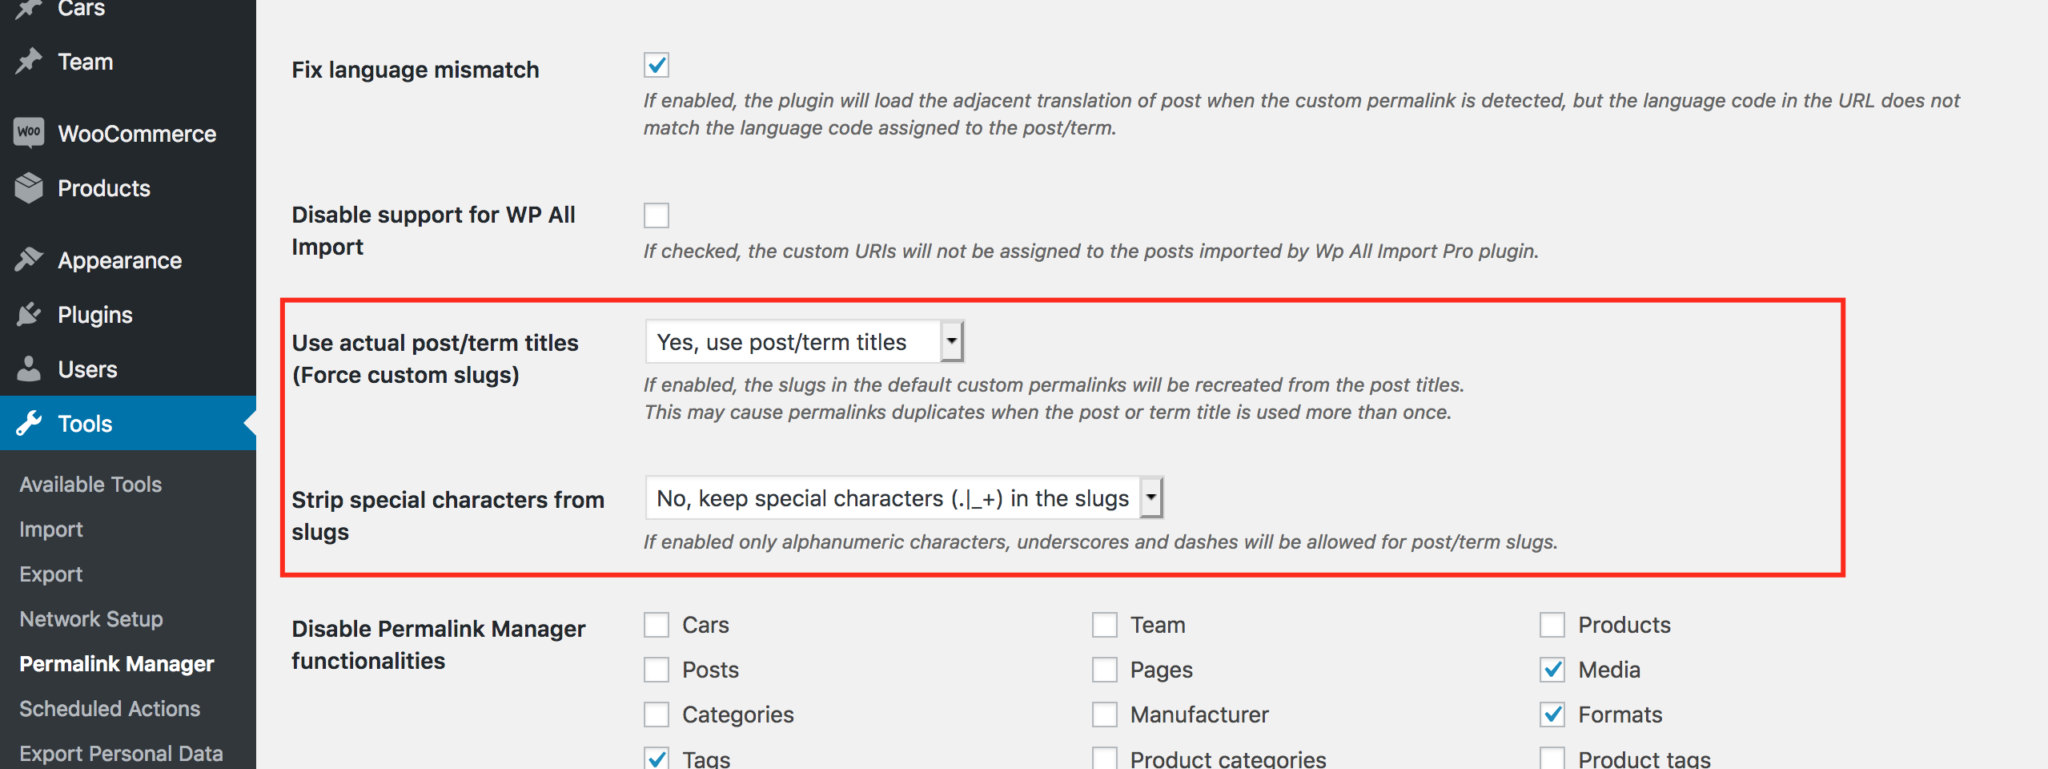Open the Strip special characters dropdown
The height and width of the screenshot is (769, 2048).
[x=904, y=498]
